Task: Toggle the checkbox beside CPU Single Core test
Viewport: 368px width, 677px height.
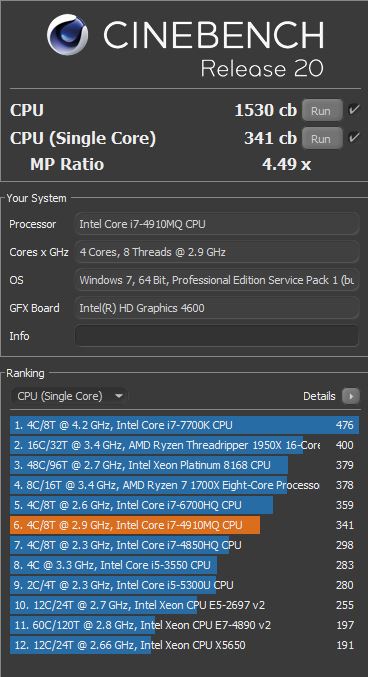Action: (x=354, y=138)
